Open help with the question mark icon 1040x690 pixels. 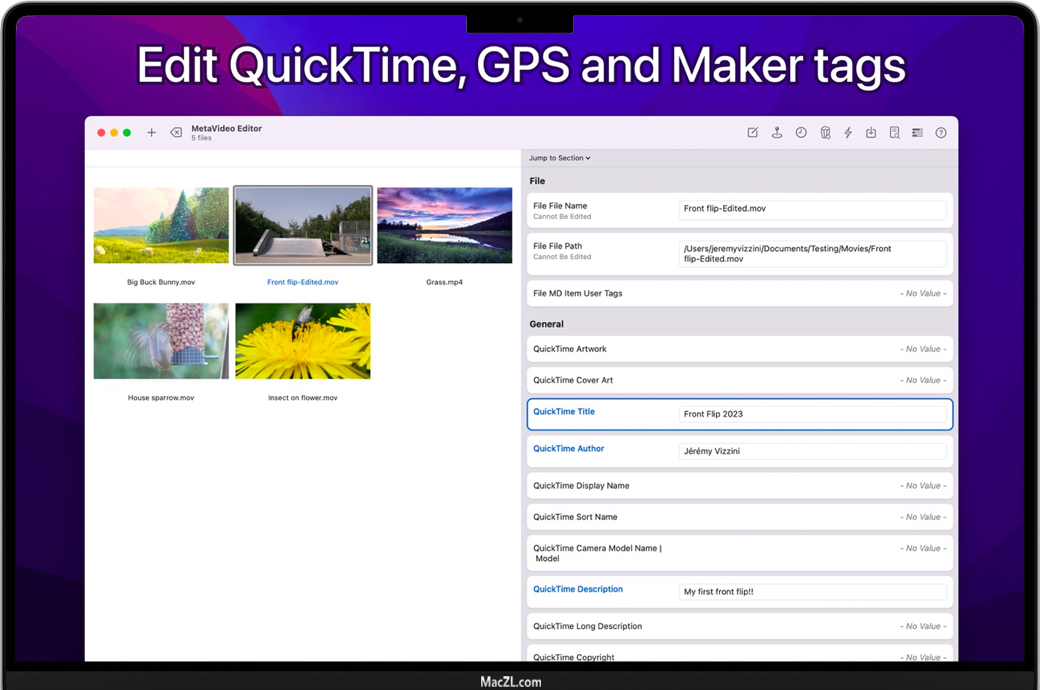point(941,133)
